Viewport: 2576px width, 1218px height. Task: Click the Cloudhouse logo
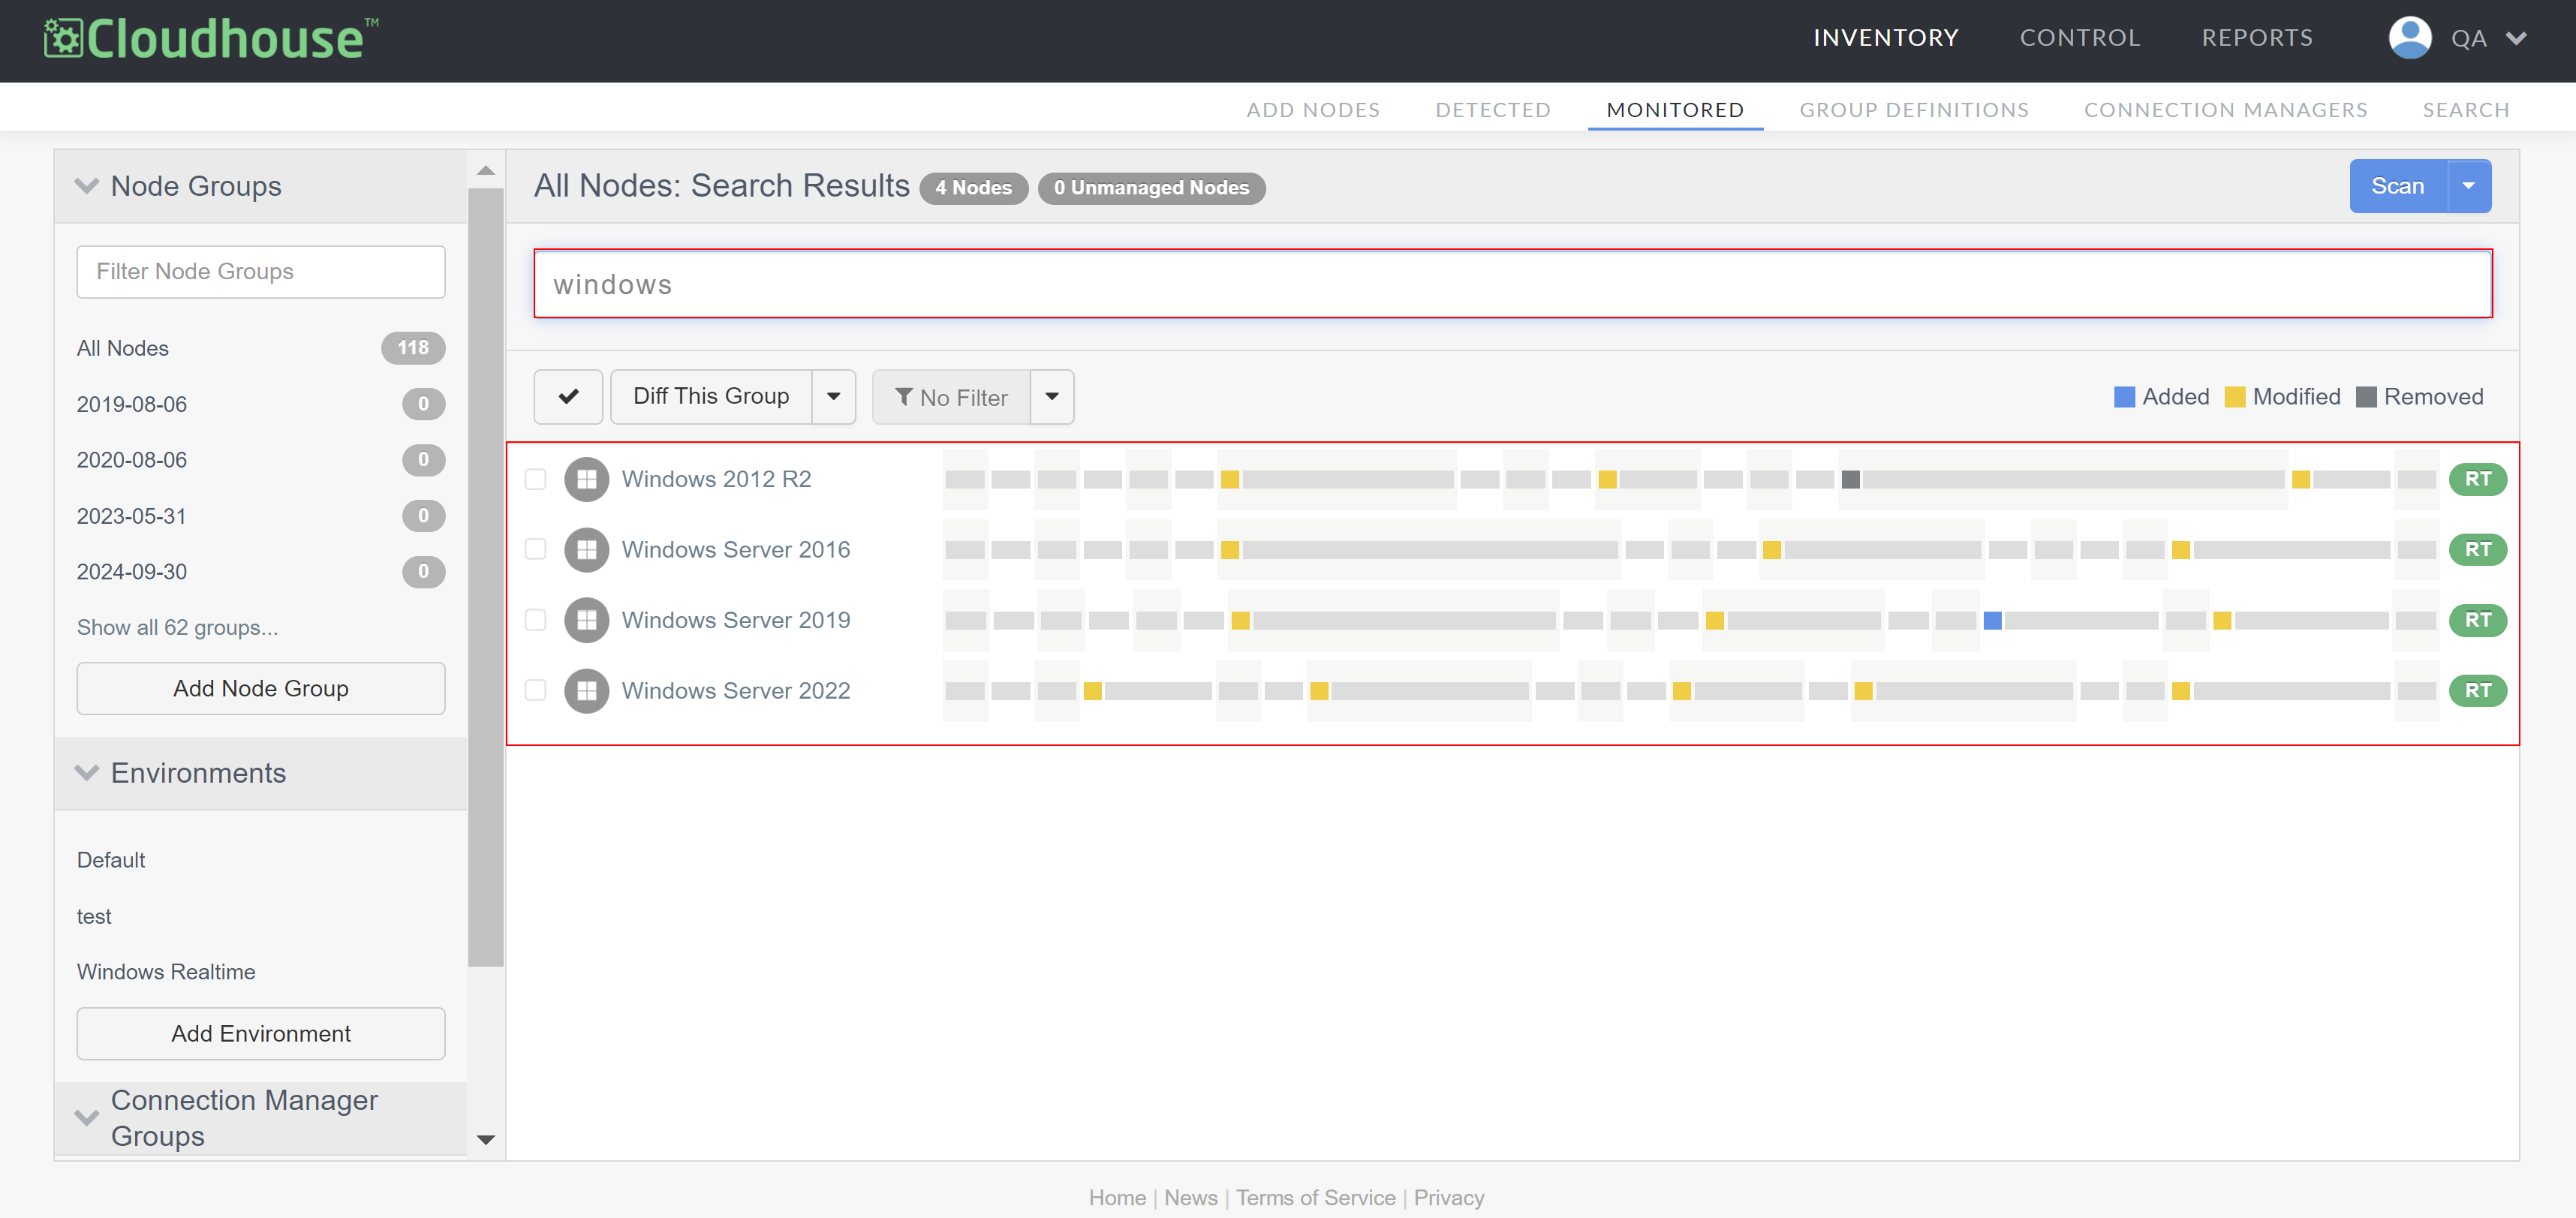click(210, 39)
